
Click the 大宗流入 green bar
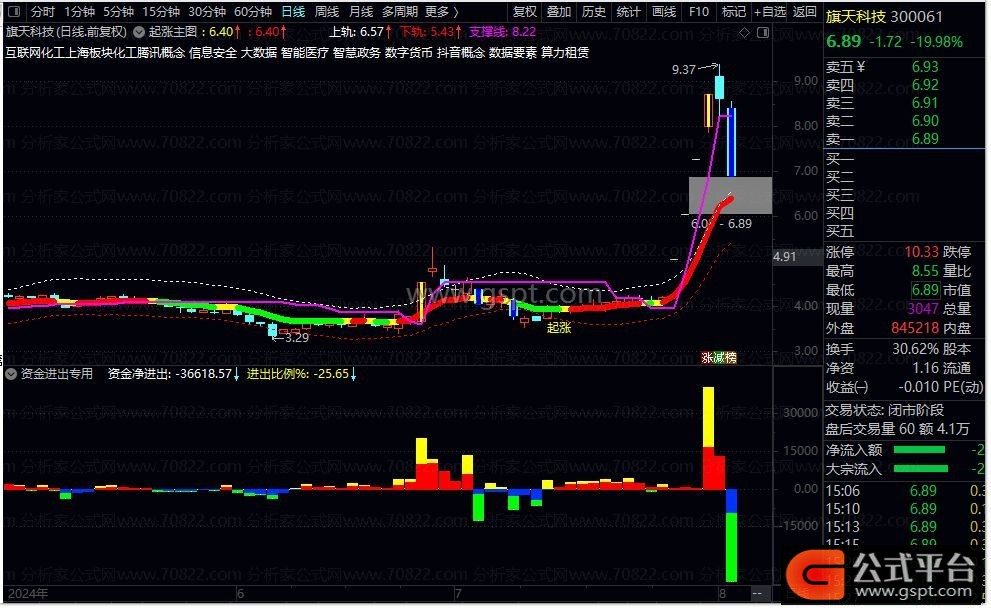(x=921, y=469)
